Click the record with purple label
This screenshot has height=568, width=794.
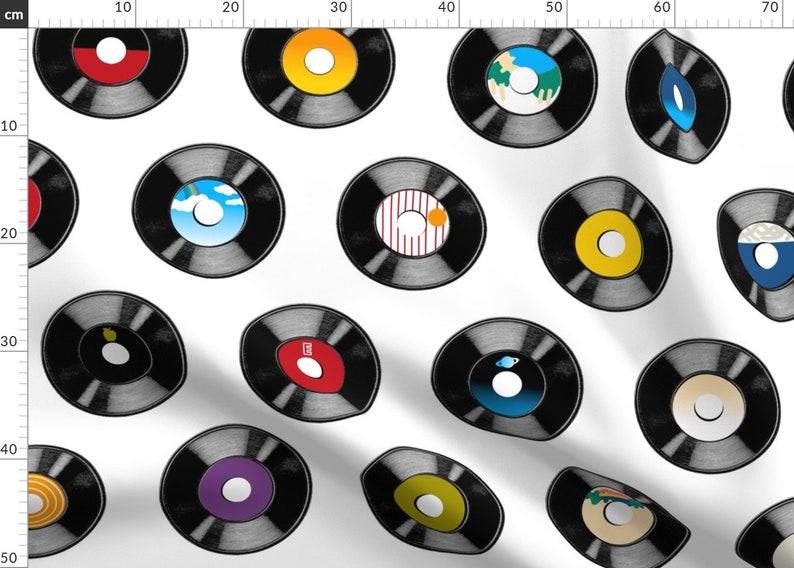tap(235, 490)
